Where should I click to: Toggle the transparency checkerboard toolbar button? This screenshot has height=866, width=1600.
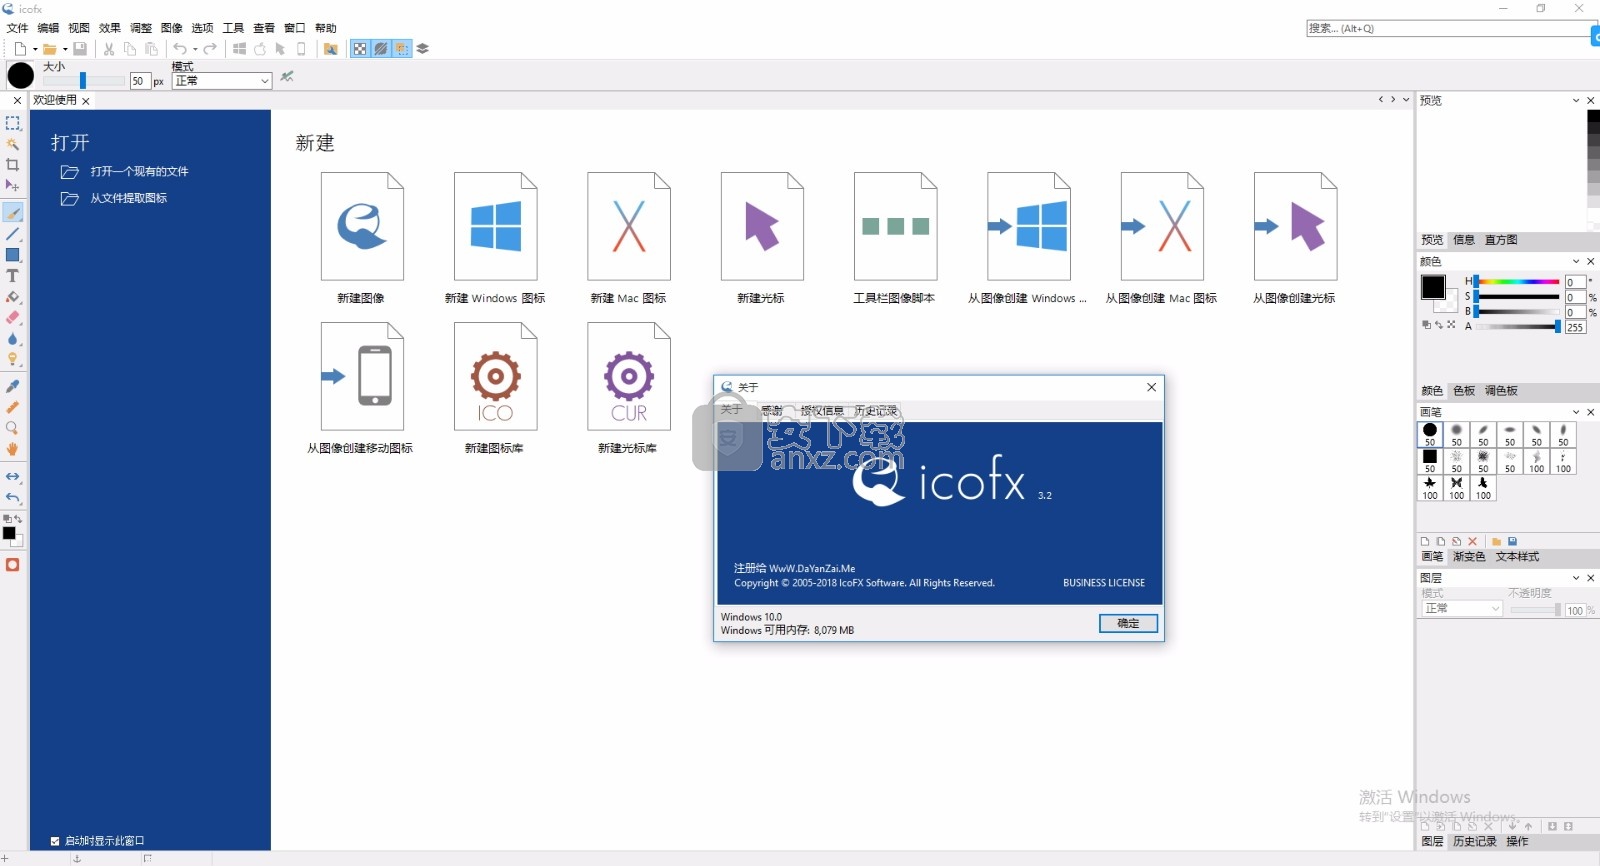click(360, 48)
